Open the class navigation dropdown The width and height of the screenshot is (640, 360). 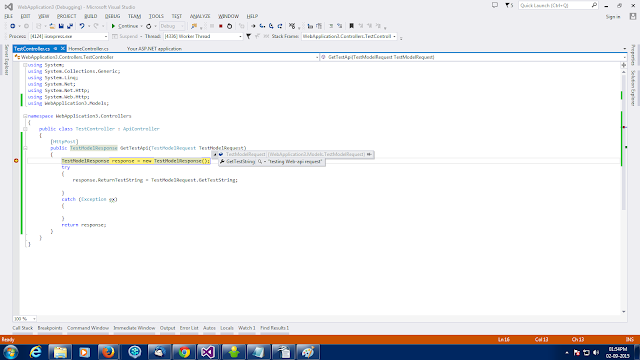317,57
